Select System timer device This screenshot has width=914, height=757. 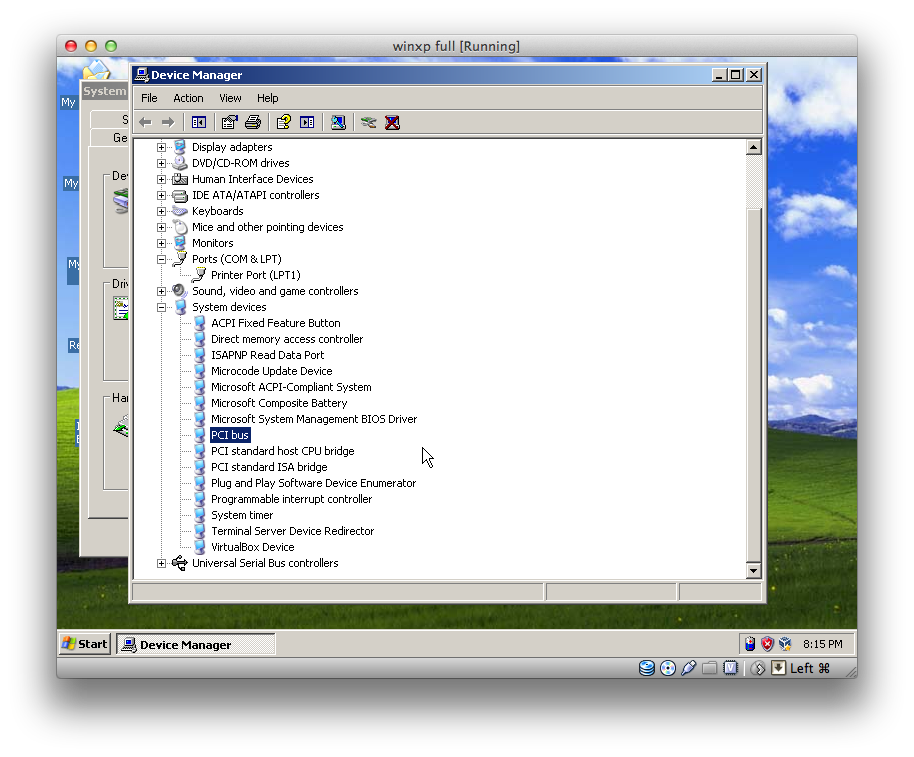coord(242,516)
